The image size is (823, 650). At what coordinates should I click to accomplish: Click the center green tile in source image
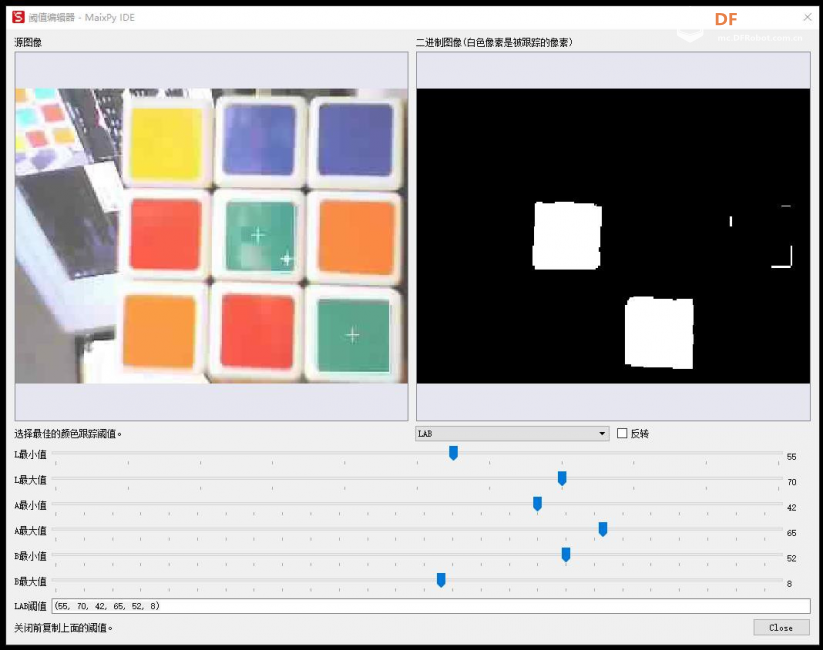pos(260,236)
